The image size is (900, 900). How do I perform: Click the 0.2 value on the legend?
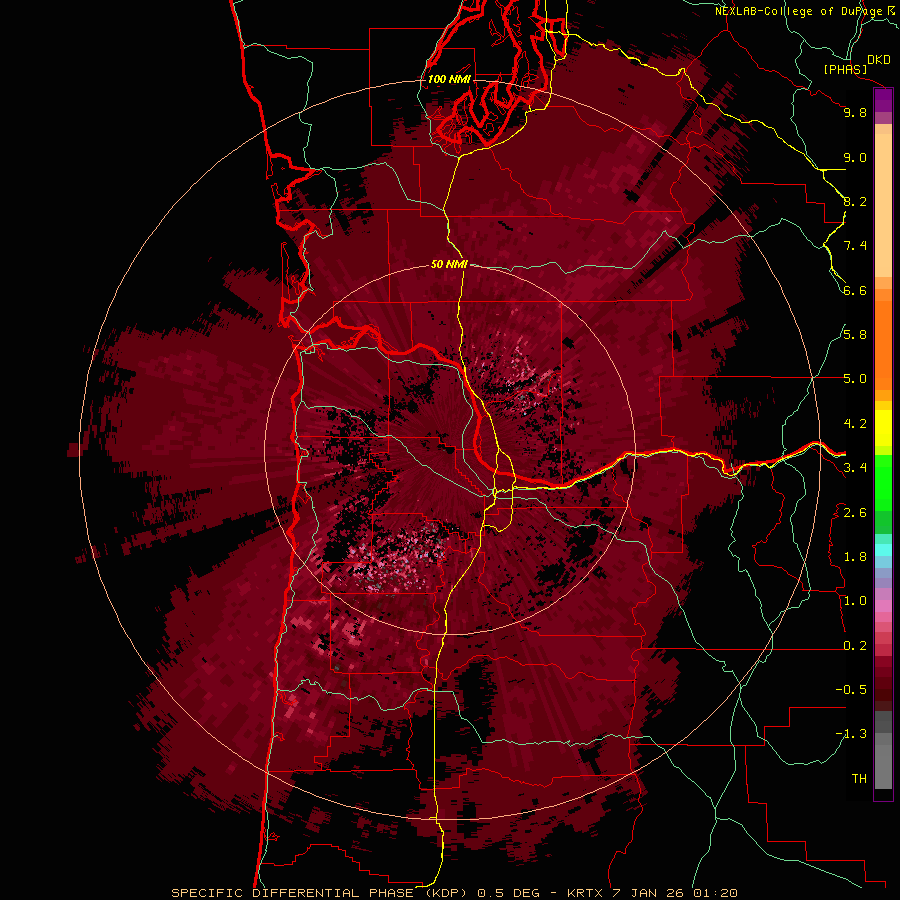coord(855,646)
